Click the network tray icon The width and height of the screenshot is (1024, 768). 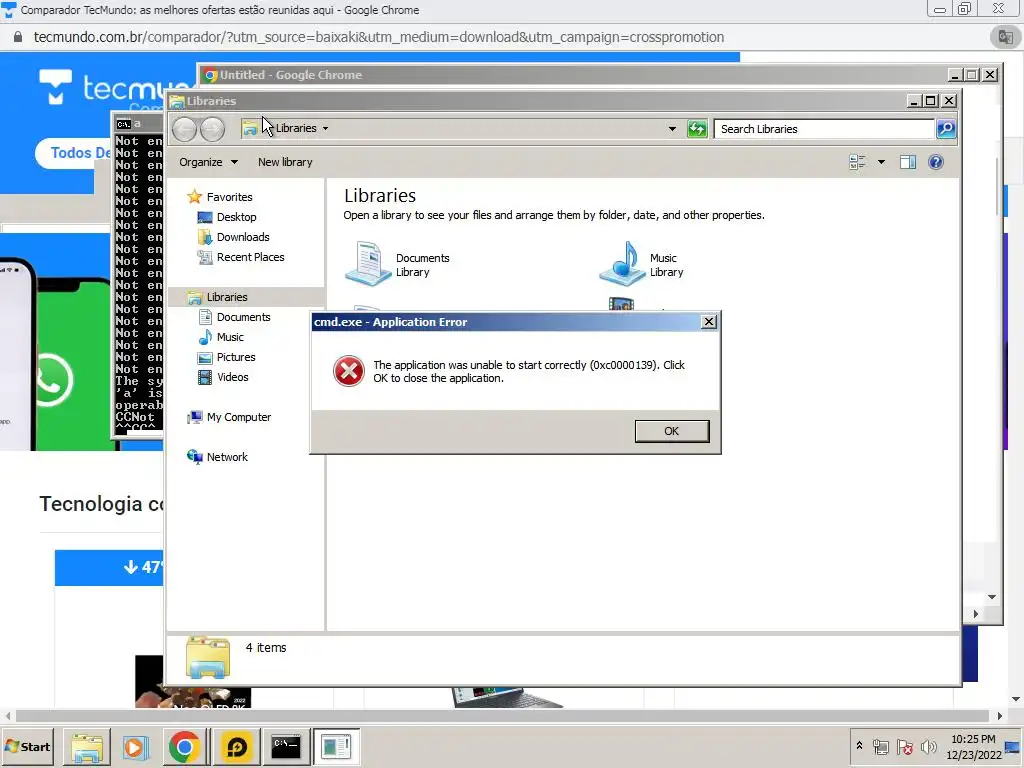(x=880, y=747)
